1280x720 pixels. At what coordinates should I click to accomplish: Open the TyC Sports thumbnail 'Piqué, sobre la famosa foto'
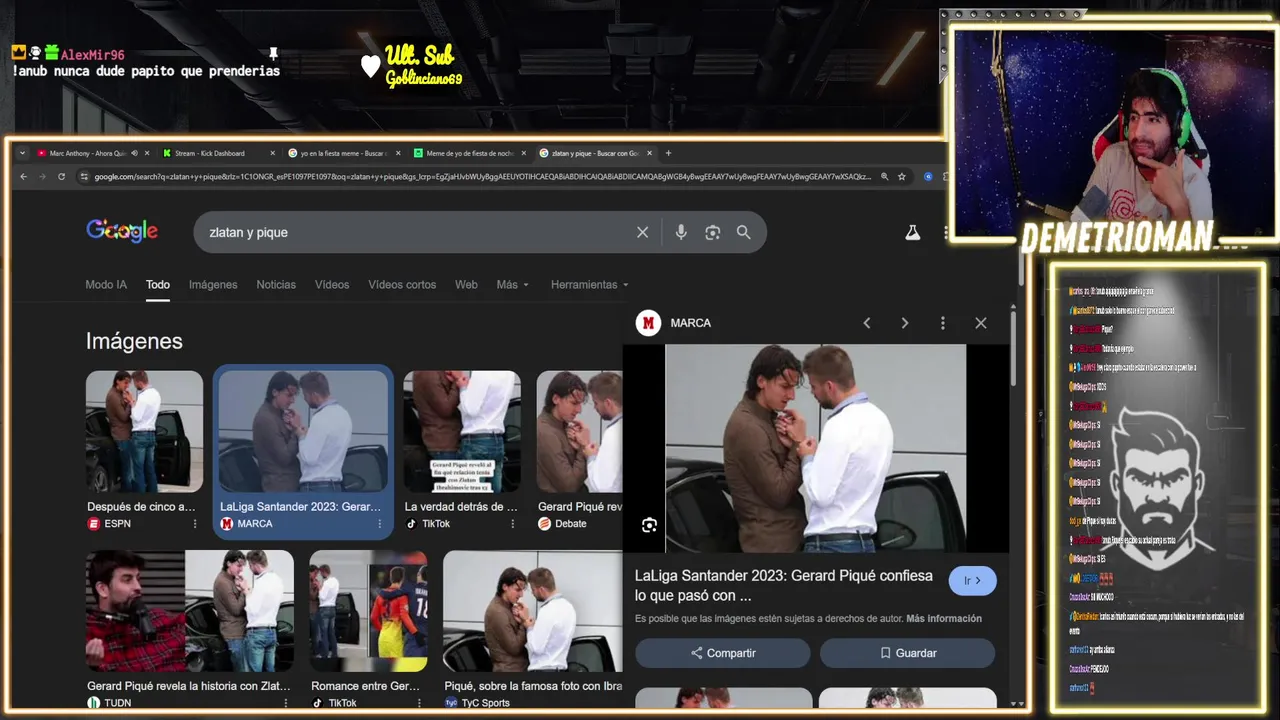coord(532,611)
